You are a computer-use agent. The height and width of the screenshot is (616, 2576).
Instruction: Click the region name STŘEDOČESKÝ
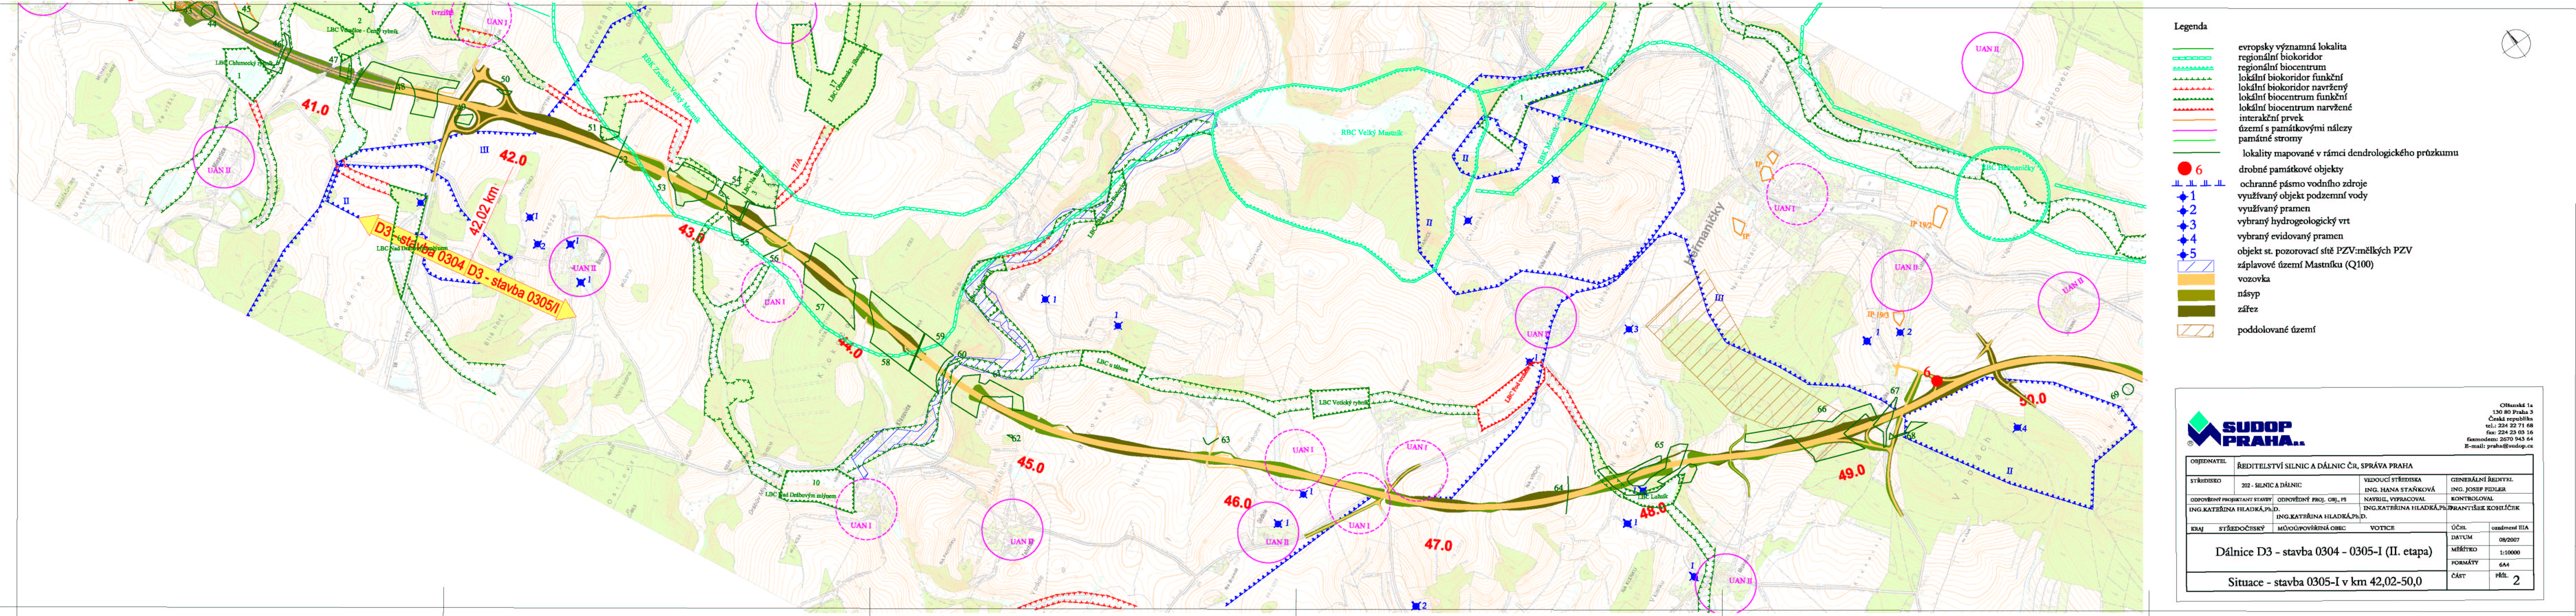(x=2242, y=528)
